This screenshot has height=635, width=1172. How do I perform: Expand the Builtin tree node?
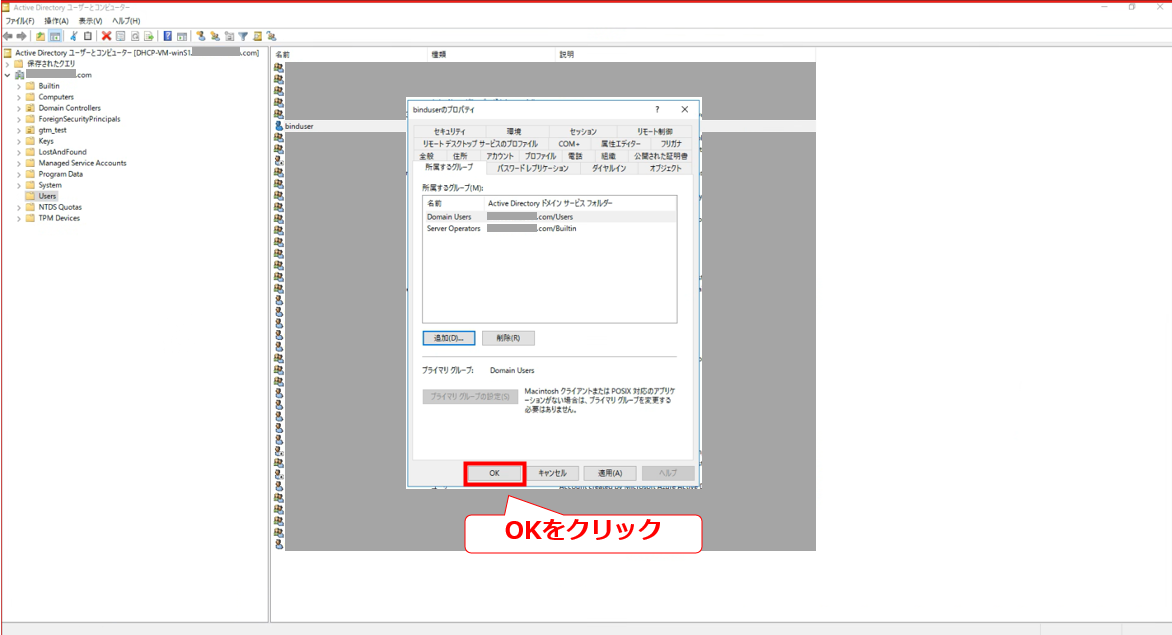(19, 86)
